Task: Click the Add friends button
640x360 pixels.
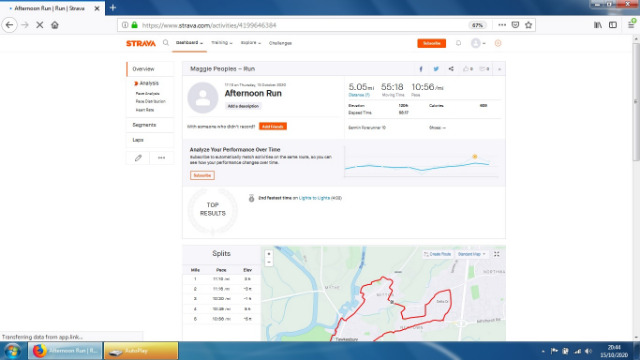Action: pos(273,127)
